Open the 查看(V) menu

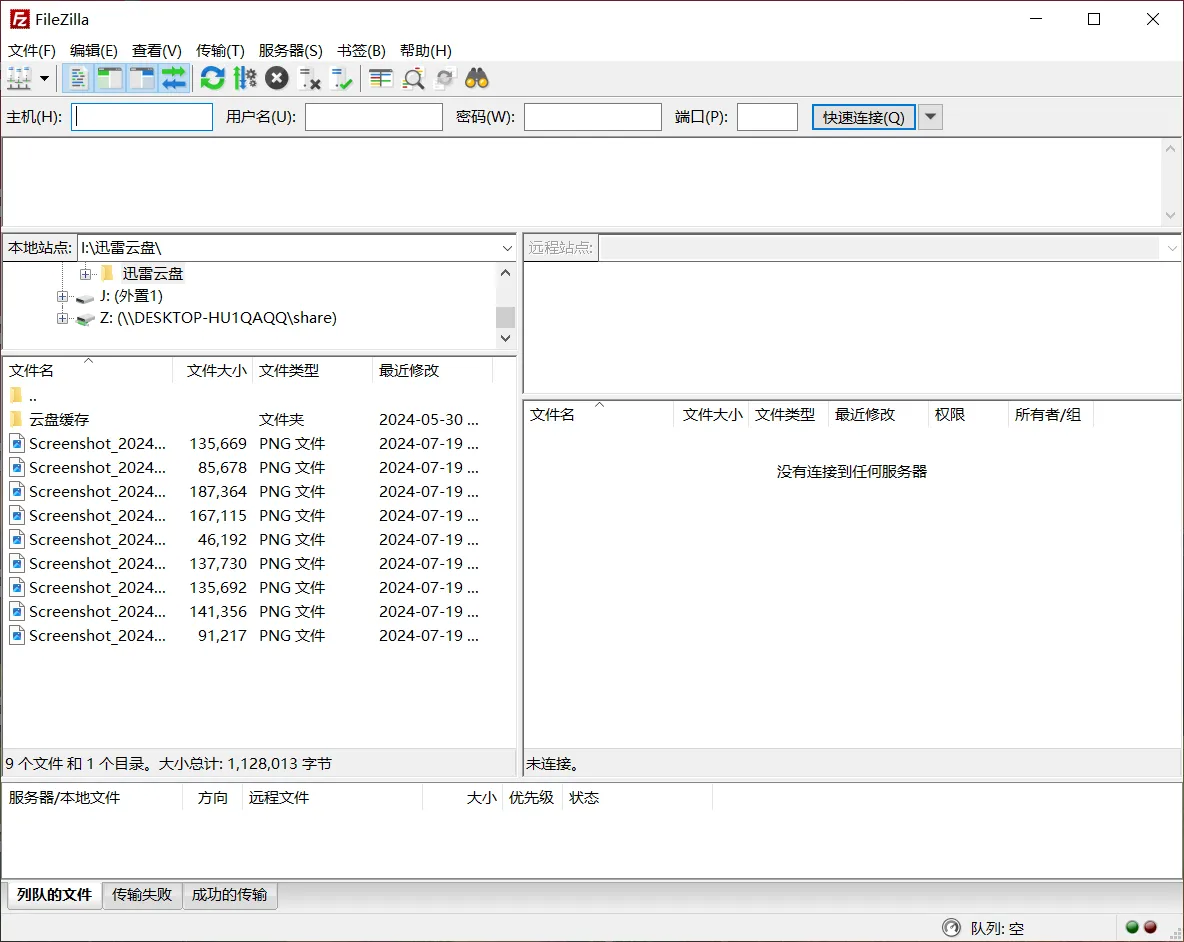[x=156, y=51]
